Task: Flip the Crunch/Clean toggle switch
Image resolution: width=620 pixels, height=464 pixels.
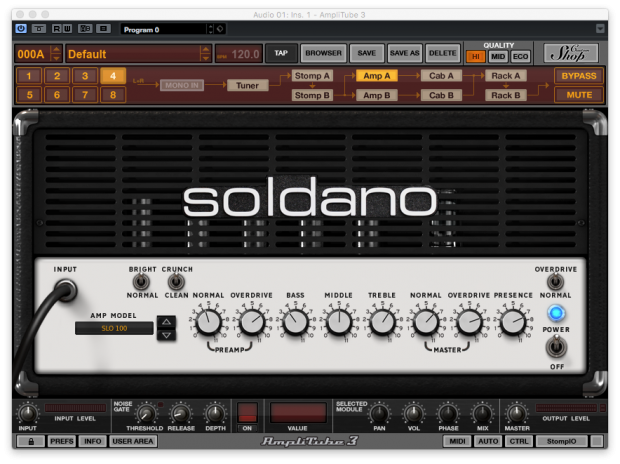Action: [176, 282]
